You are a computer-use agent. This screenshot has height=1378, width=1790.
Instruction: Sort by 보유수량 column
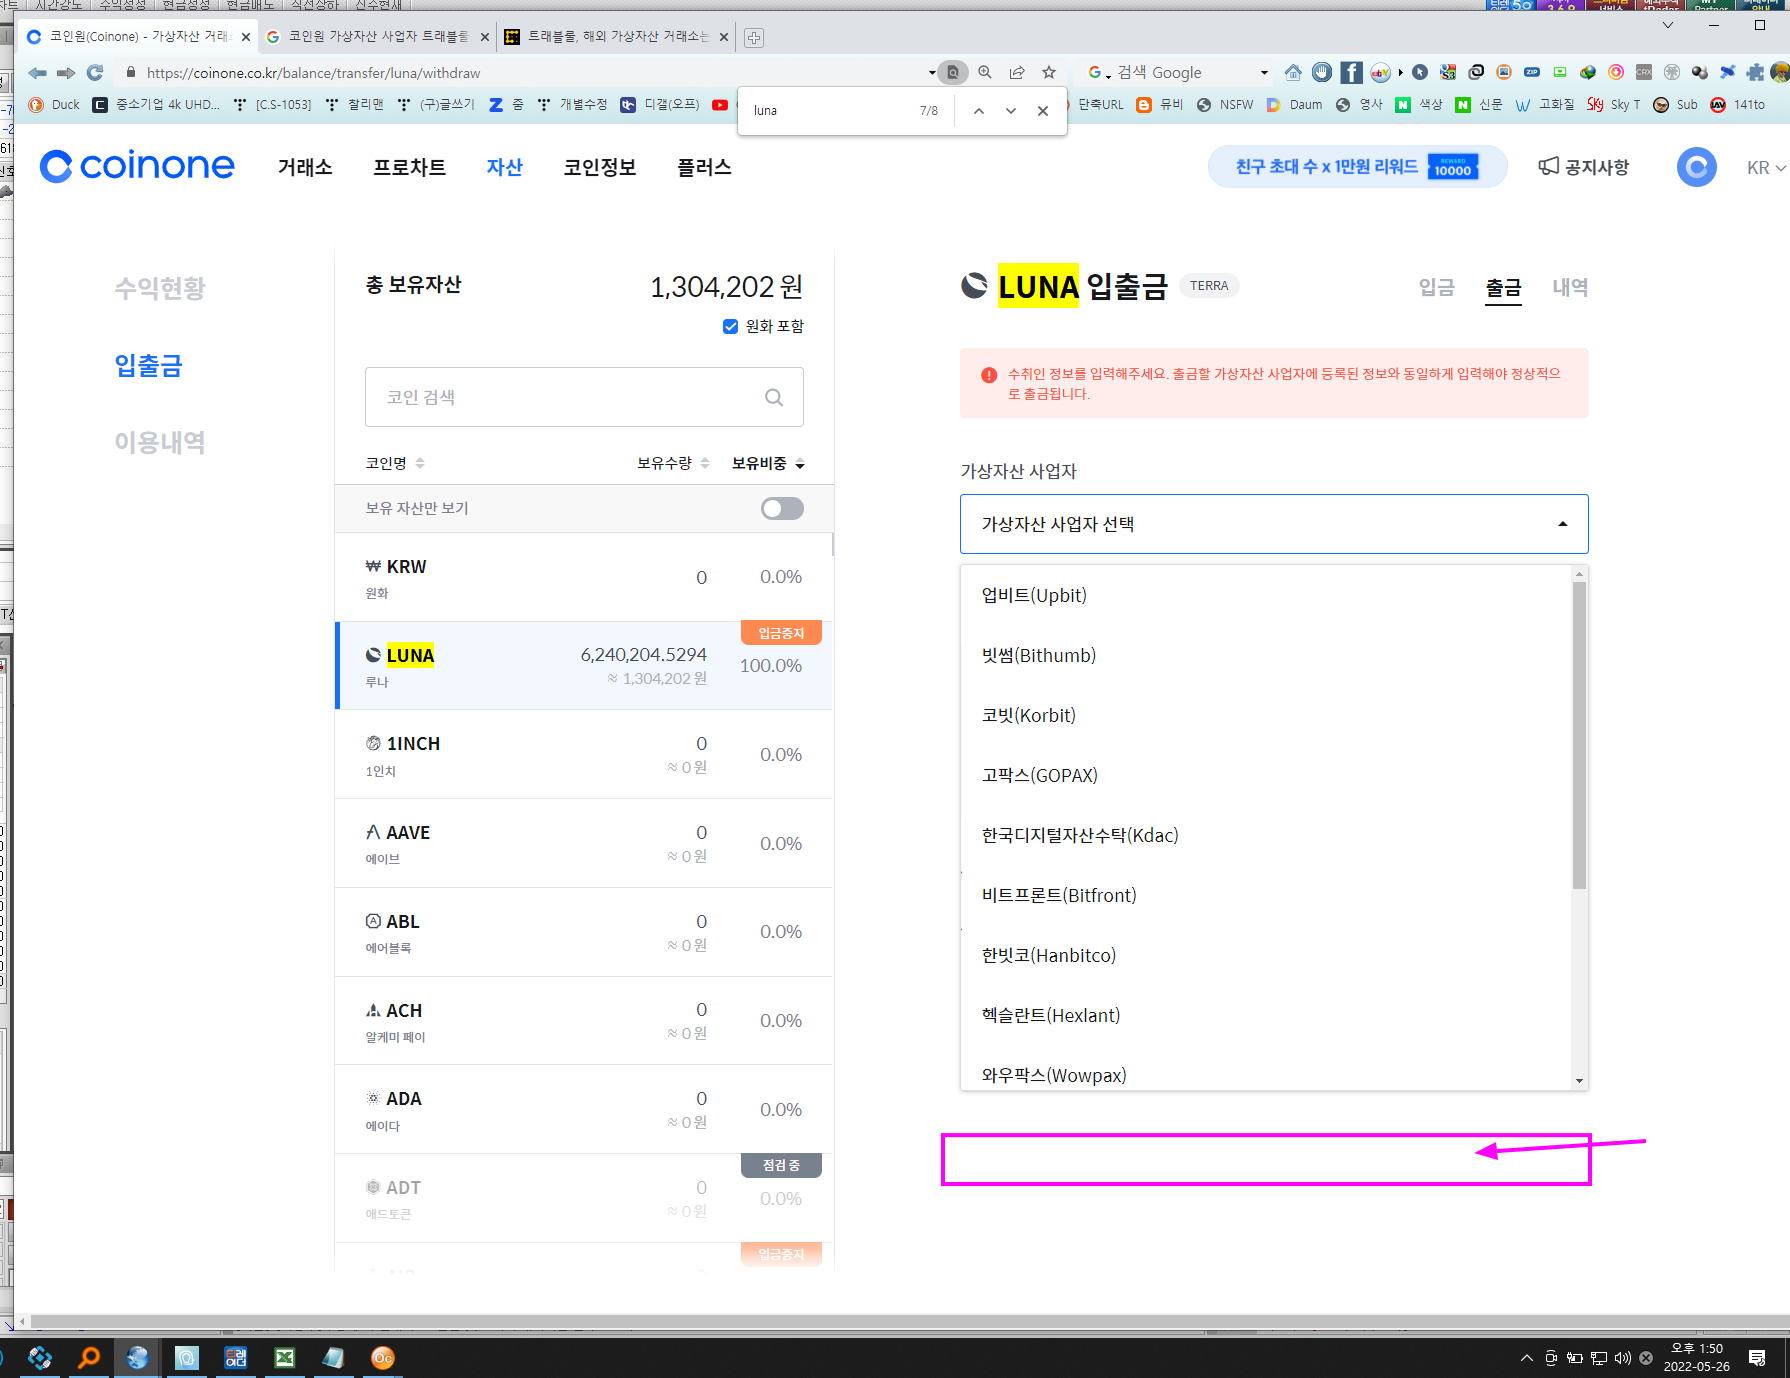pyautogui.click(x=673, y=463)
